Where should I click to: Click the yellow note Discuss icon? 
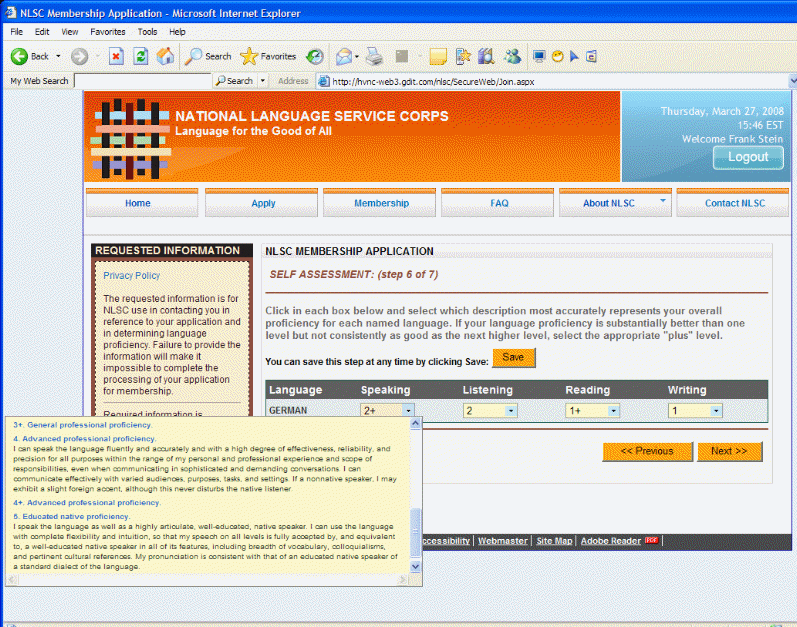click(x=438, y=56)
